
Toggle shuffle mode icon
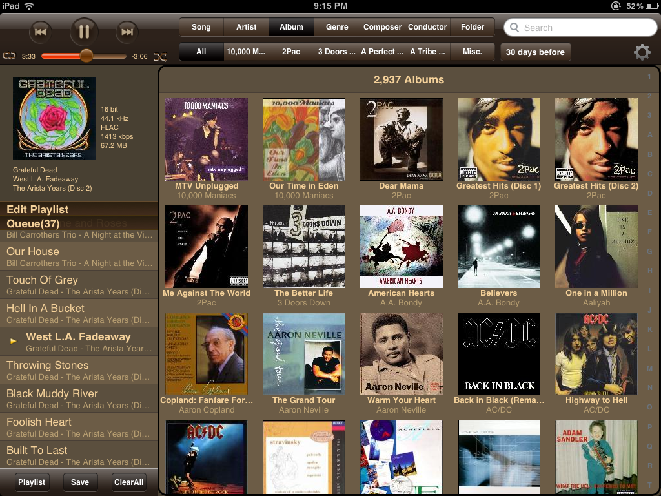pos(160,56)
